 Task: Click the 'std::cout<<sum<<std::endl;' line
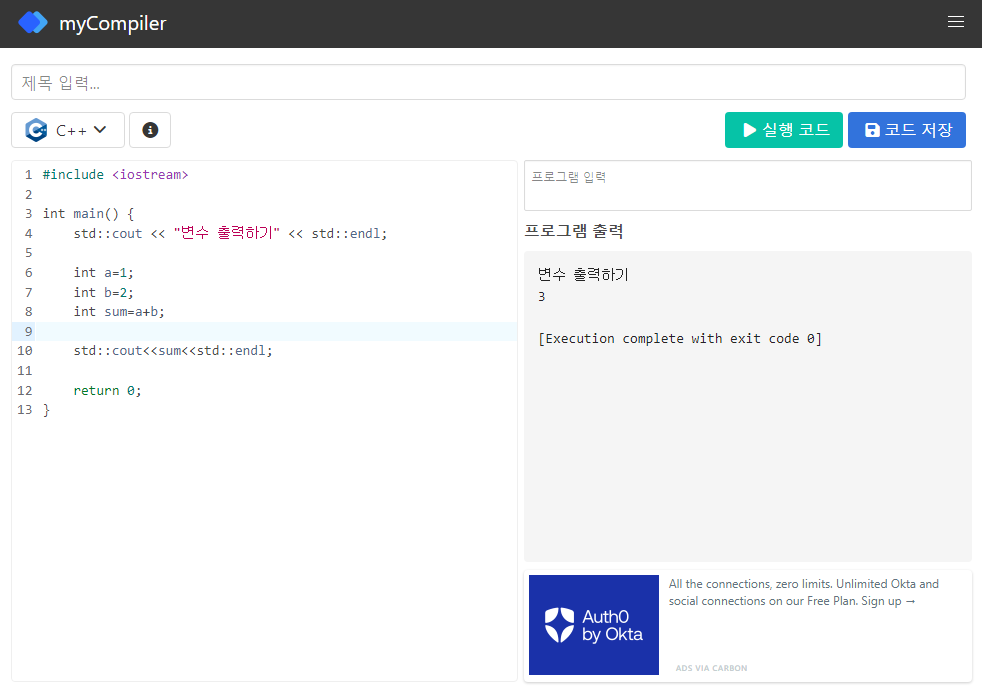[173, 351]
